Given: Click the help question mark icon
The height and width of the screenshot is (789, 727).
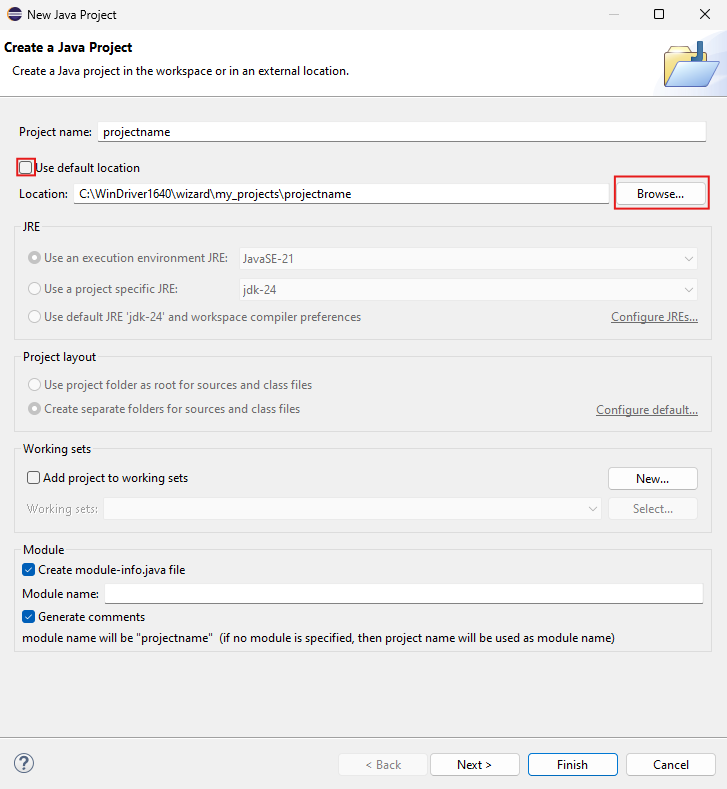Looking at the screenshot, I should pyautogui.click(x=24, y=763).
